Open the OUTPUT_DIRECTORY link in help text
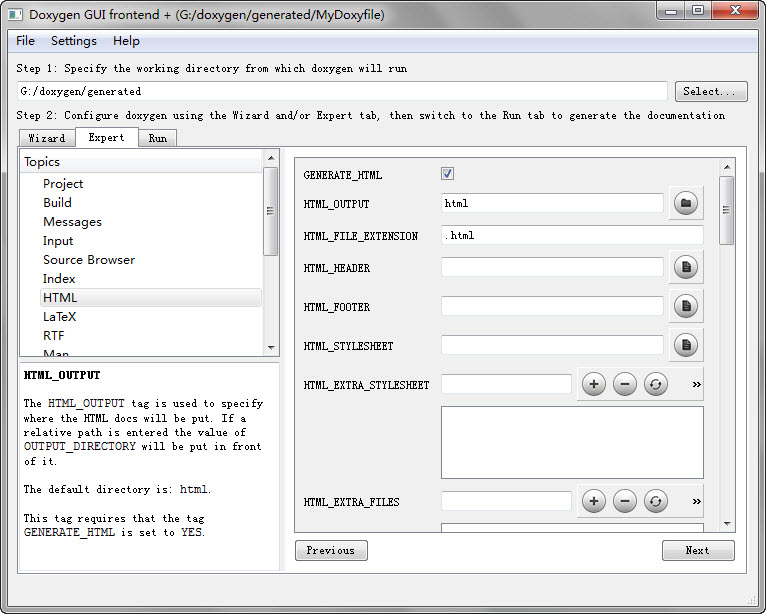 80,446
